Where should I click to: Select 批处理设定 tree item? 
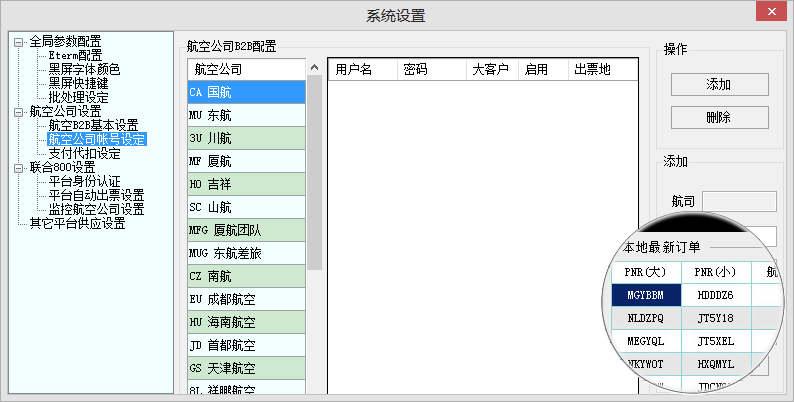point(78,97)
